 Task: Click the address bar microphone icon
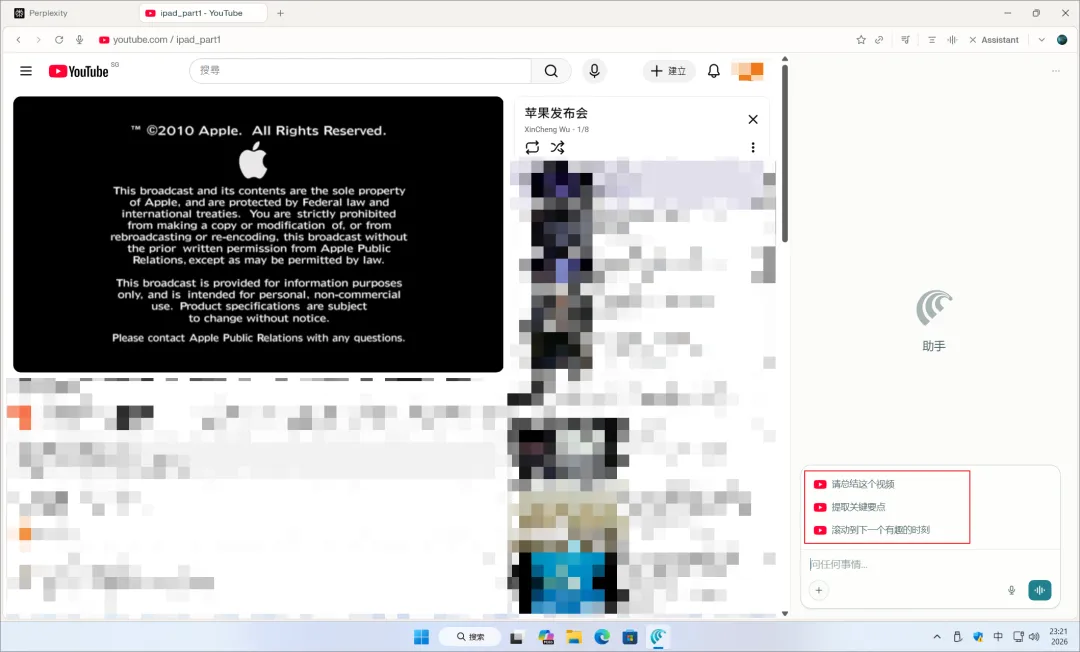pyautogui.click(x=79, y=40)
